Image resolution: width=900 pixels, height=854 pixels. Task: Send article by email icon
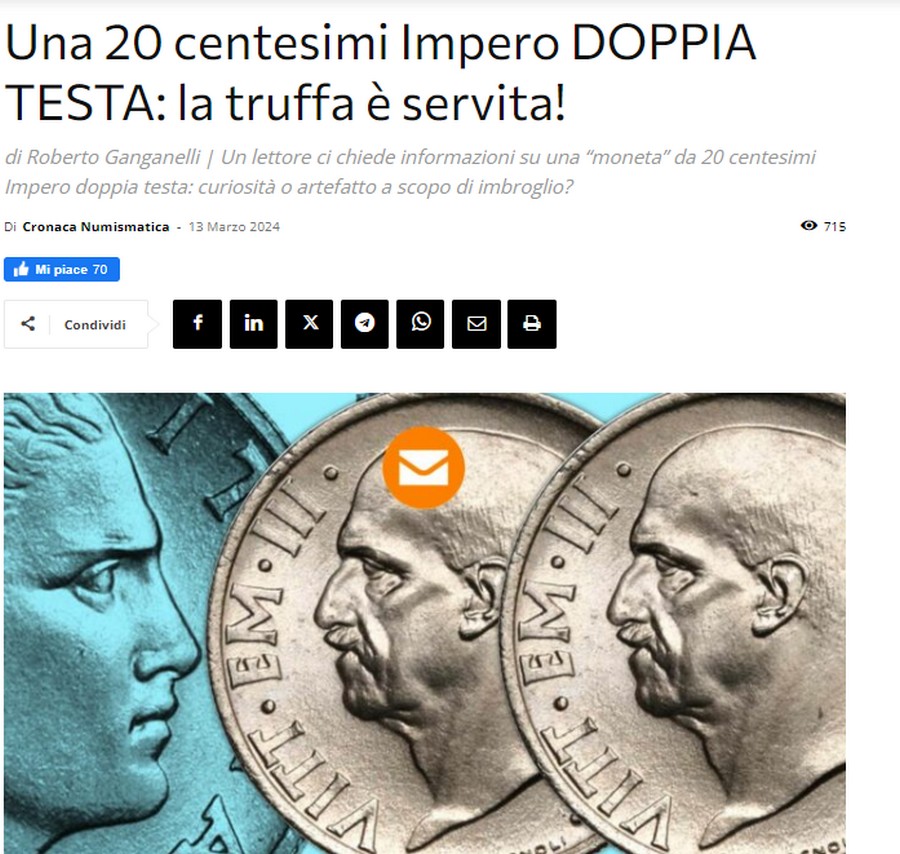click(x=476, y=324)
